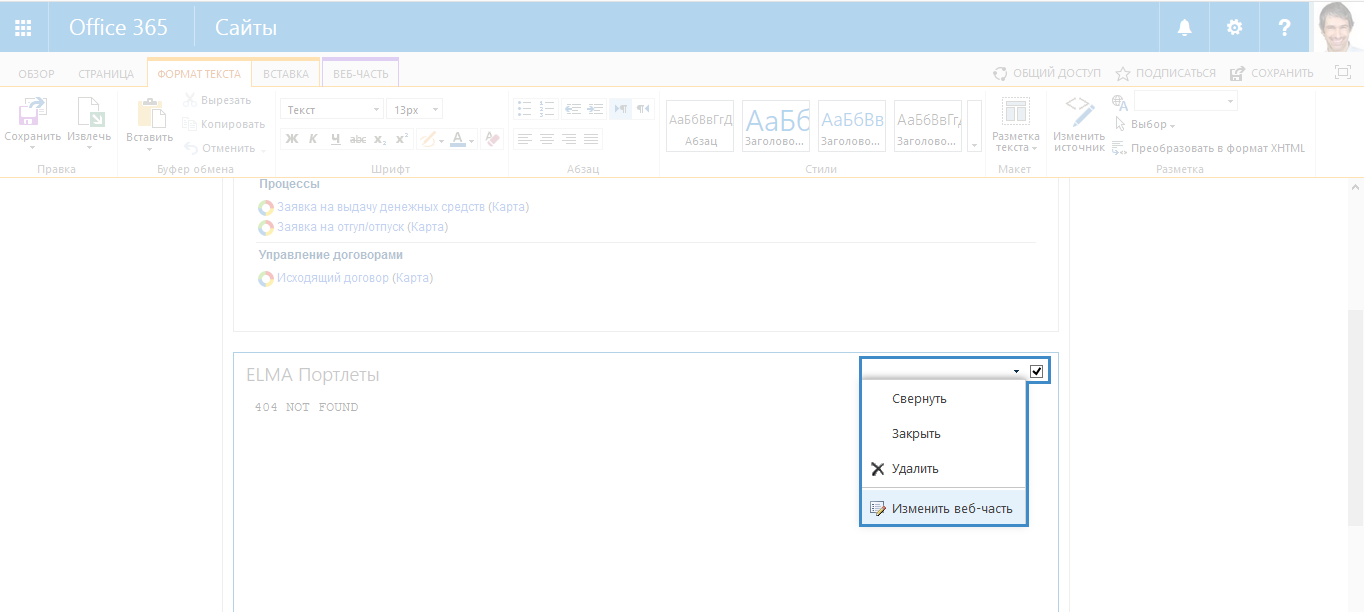Click the focus on content icon

click(1343, 72)
